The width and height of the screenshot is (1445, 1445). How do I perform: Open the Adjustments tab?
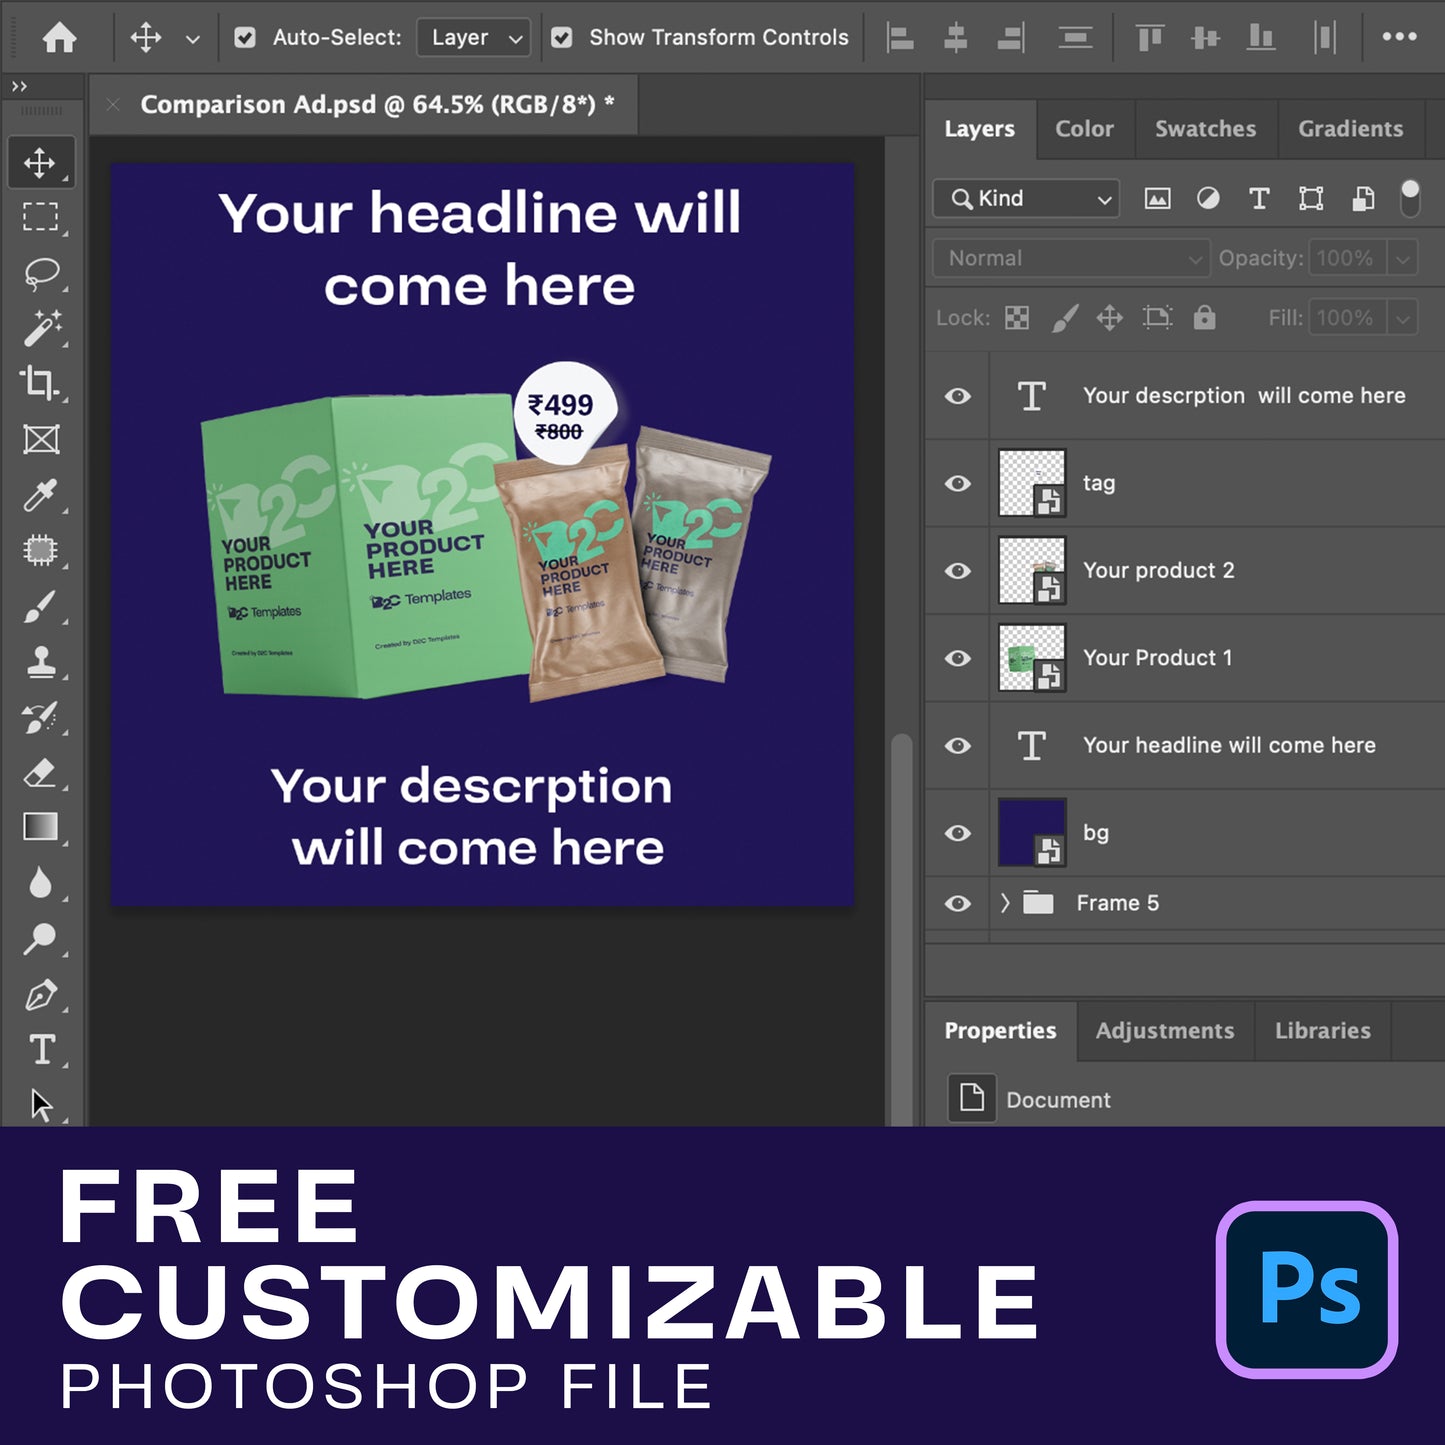pos(1164,1031)
